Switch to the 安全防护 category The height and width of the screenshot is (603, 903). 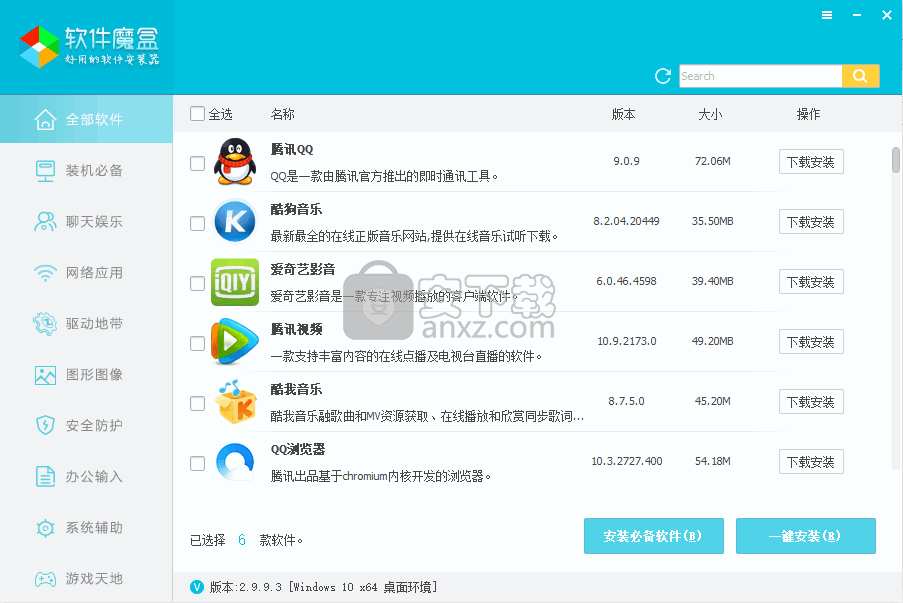click(x=86, y=426)
